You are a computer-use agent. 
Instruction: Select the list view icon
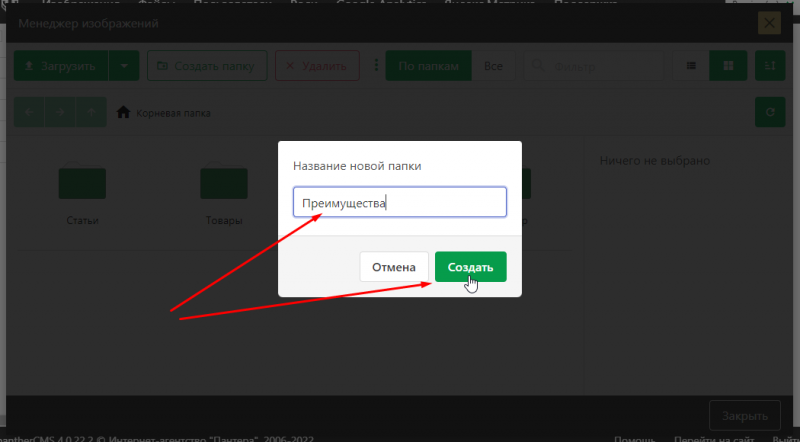(691, 67)
